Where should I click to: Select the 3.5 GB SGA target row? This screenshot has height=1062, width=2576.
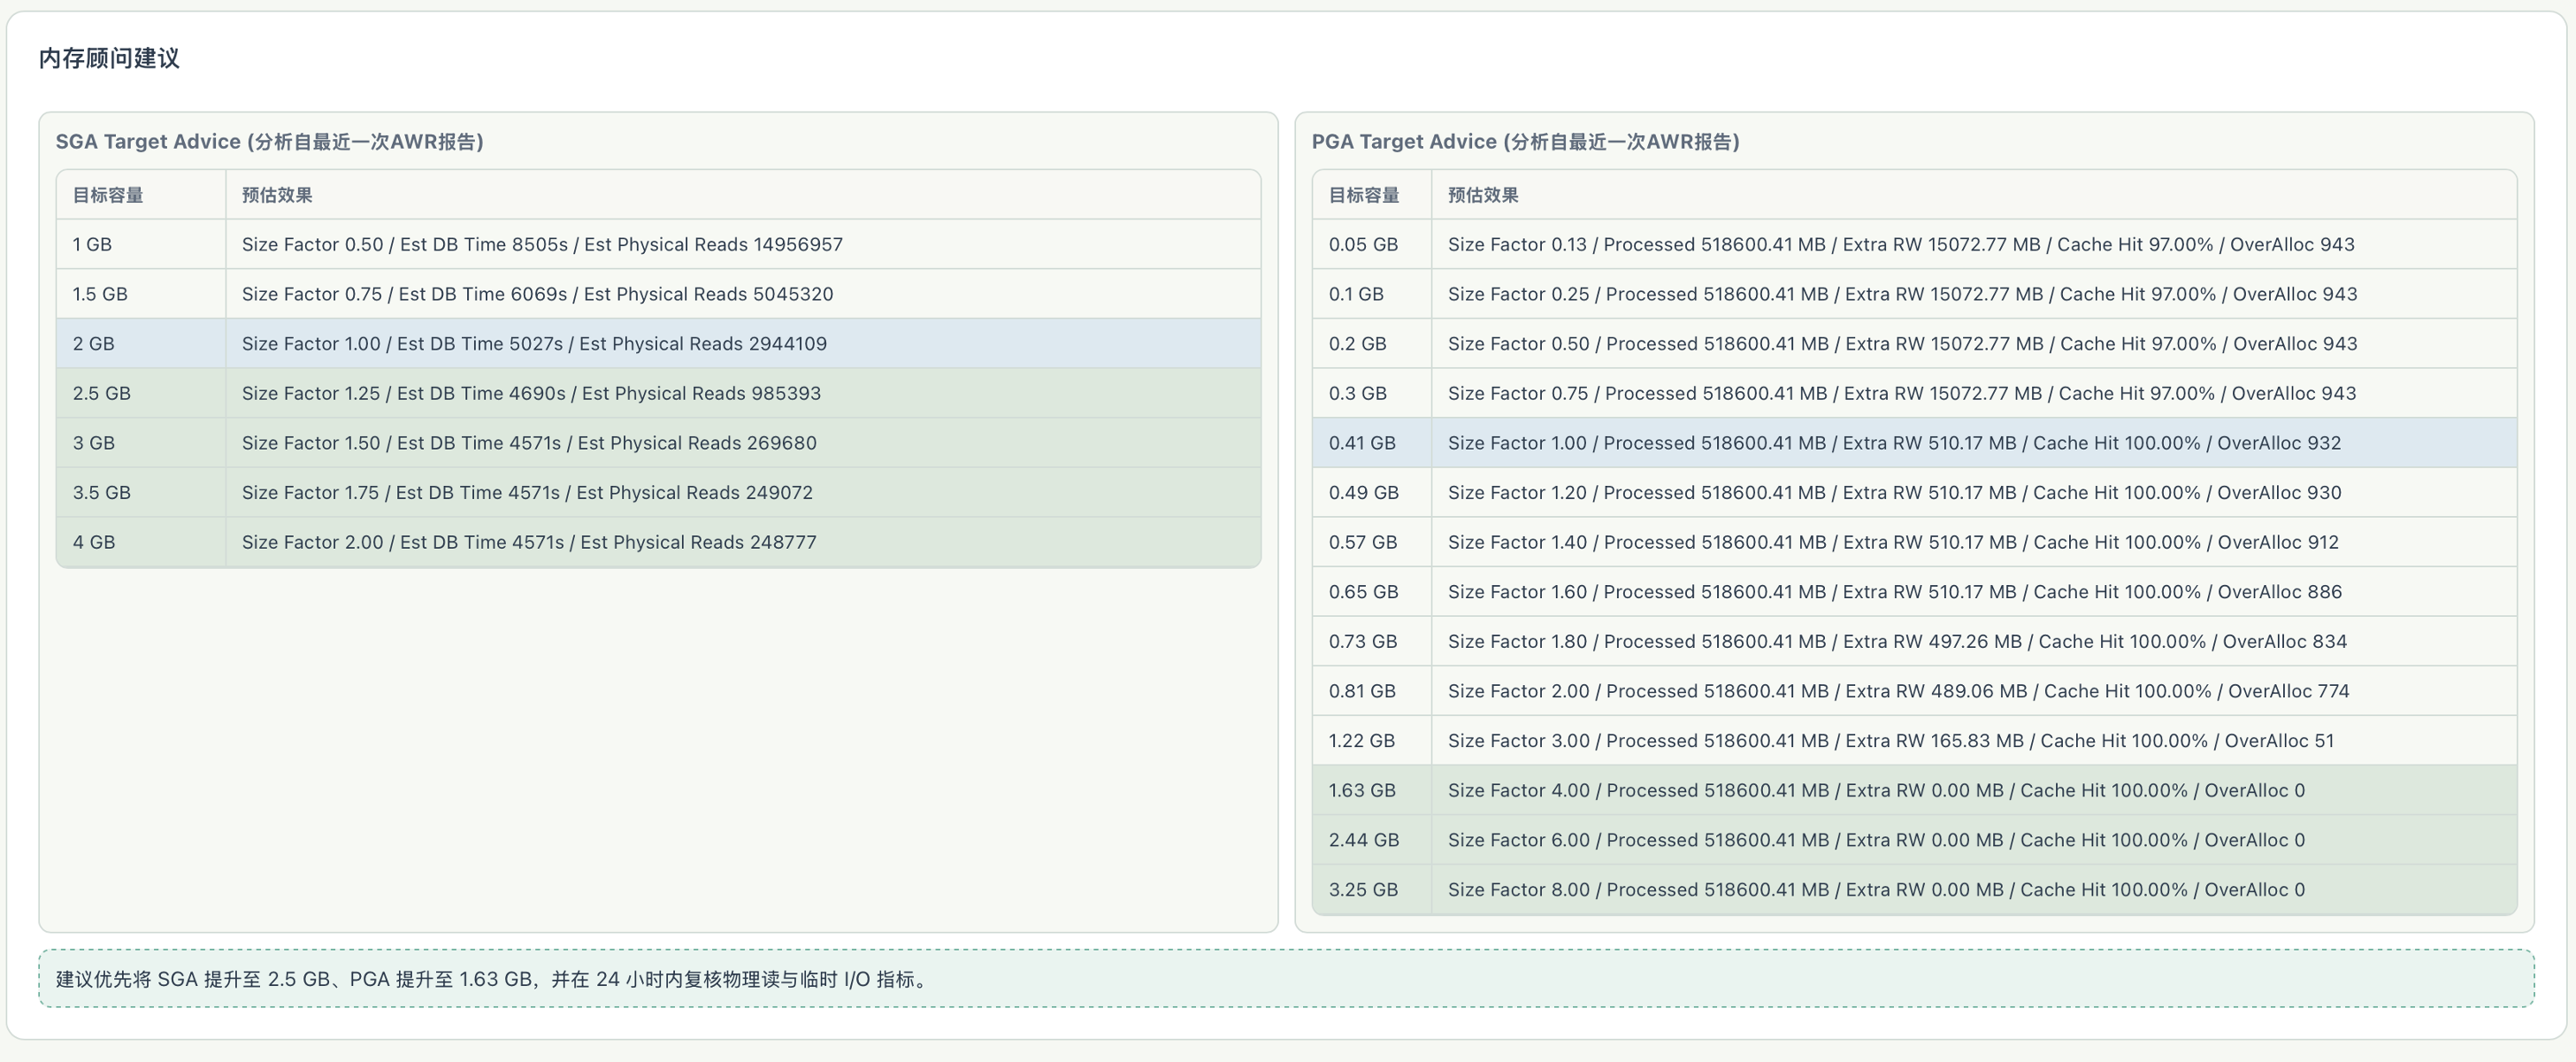pos(658,492)
